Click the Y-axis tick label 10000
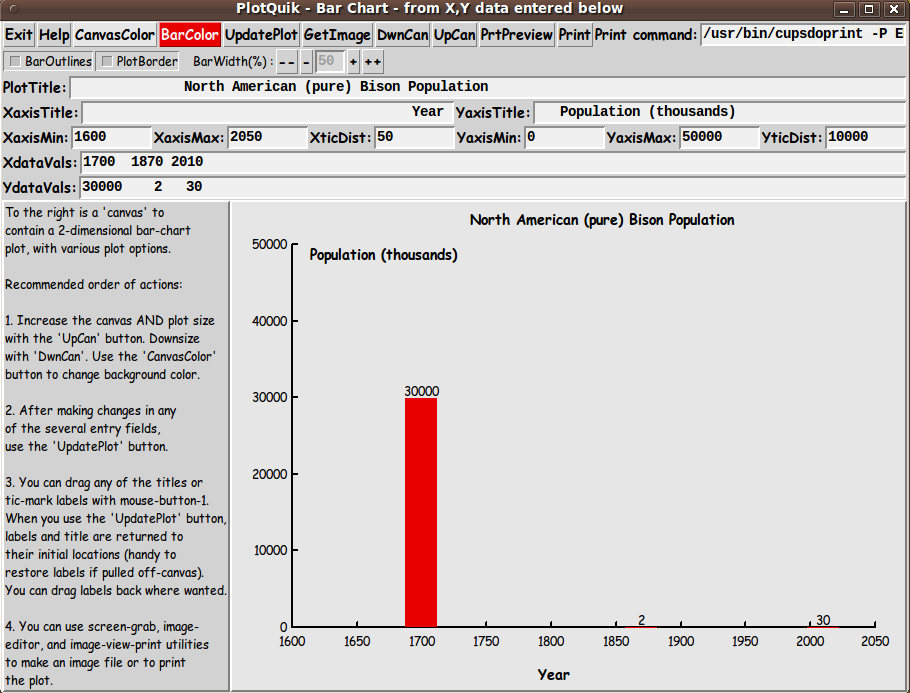 (269, 550)
